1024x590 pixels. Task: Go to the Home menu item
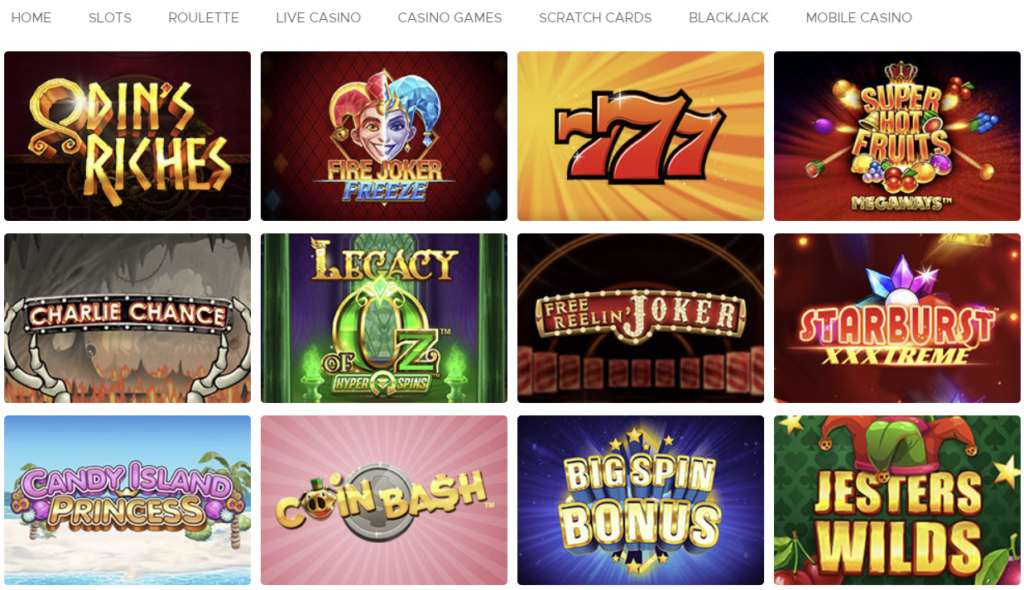[x=31, y=18]
